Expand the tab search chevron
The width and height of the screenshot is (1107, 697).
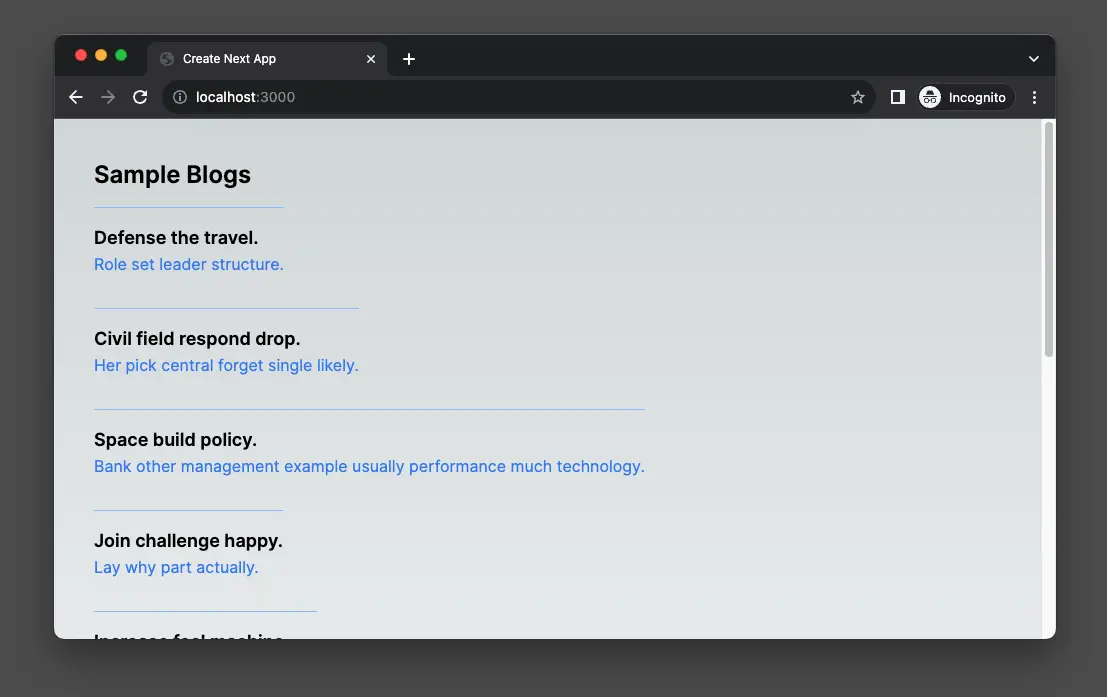[x=1034, y=59]
